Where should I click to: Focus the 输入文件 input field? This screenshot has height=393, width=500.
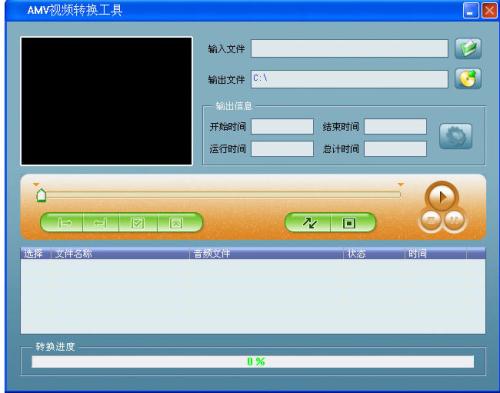click(349, 49)
